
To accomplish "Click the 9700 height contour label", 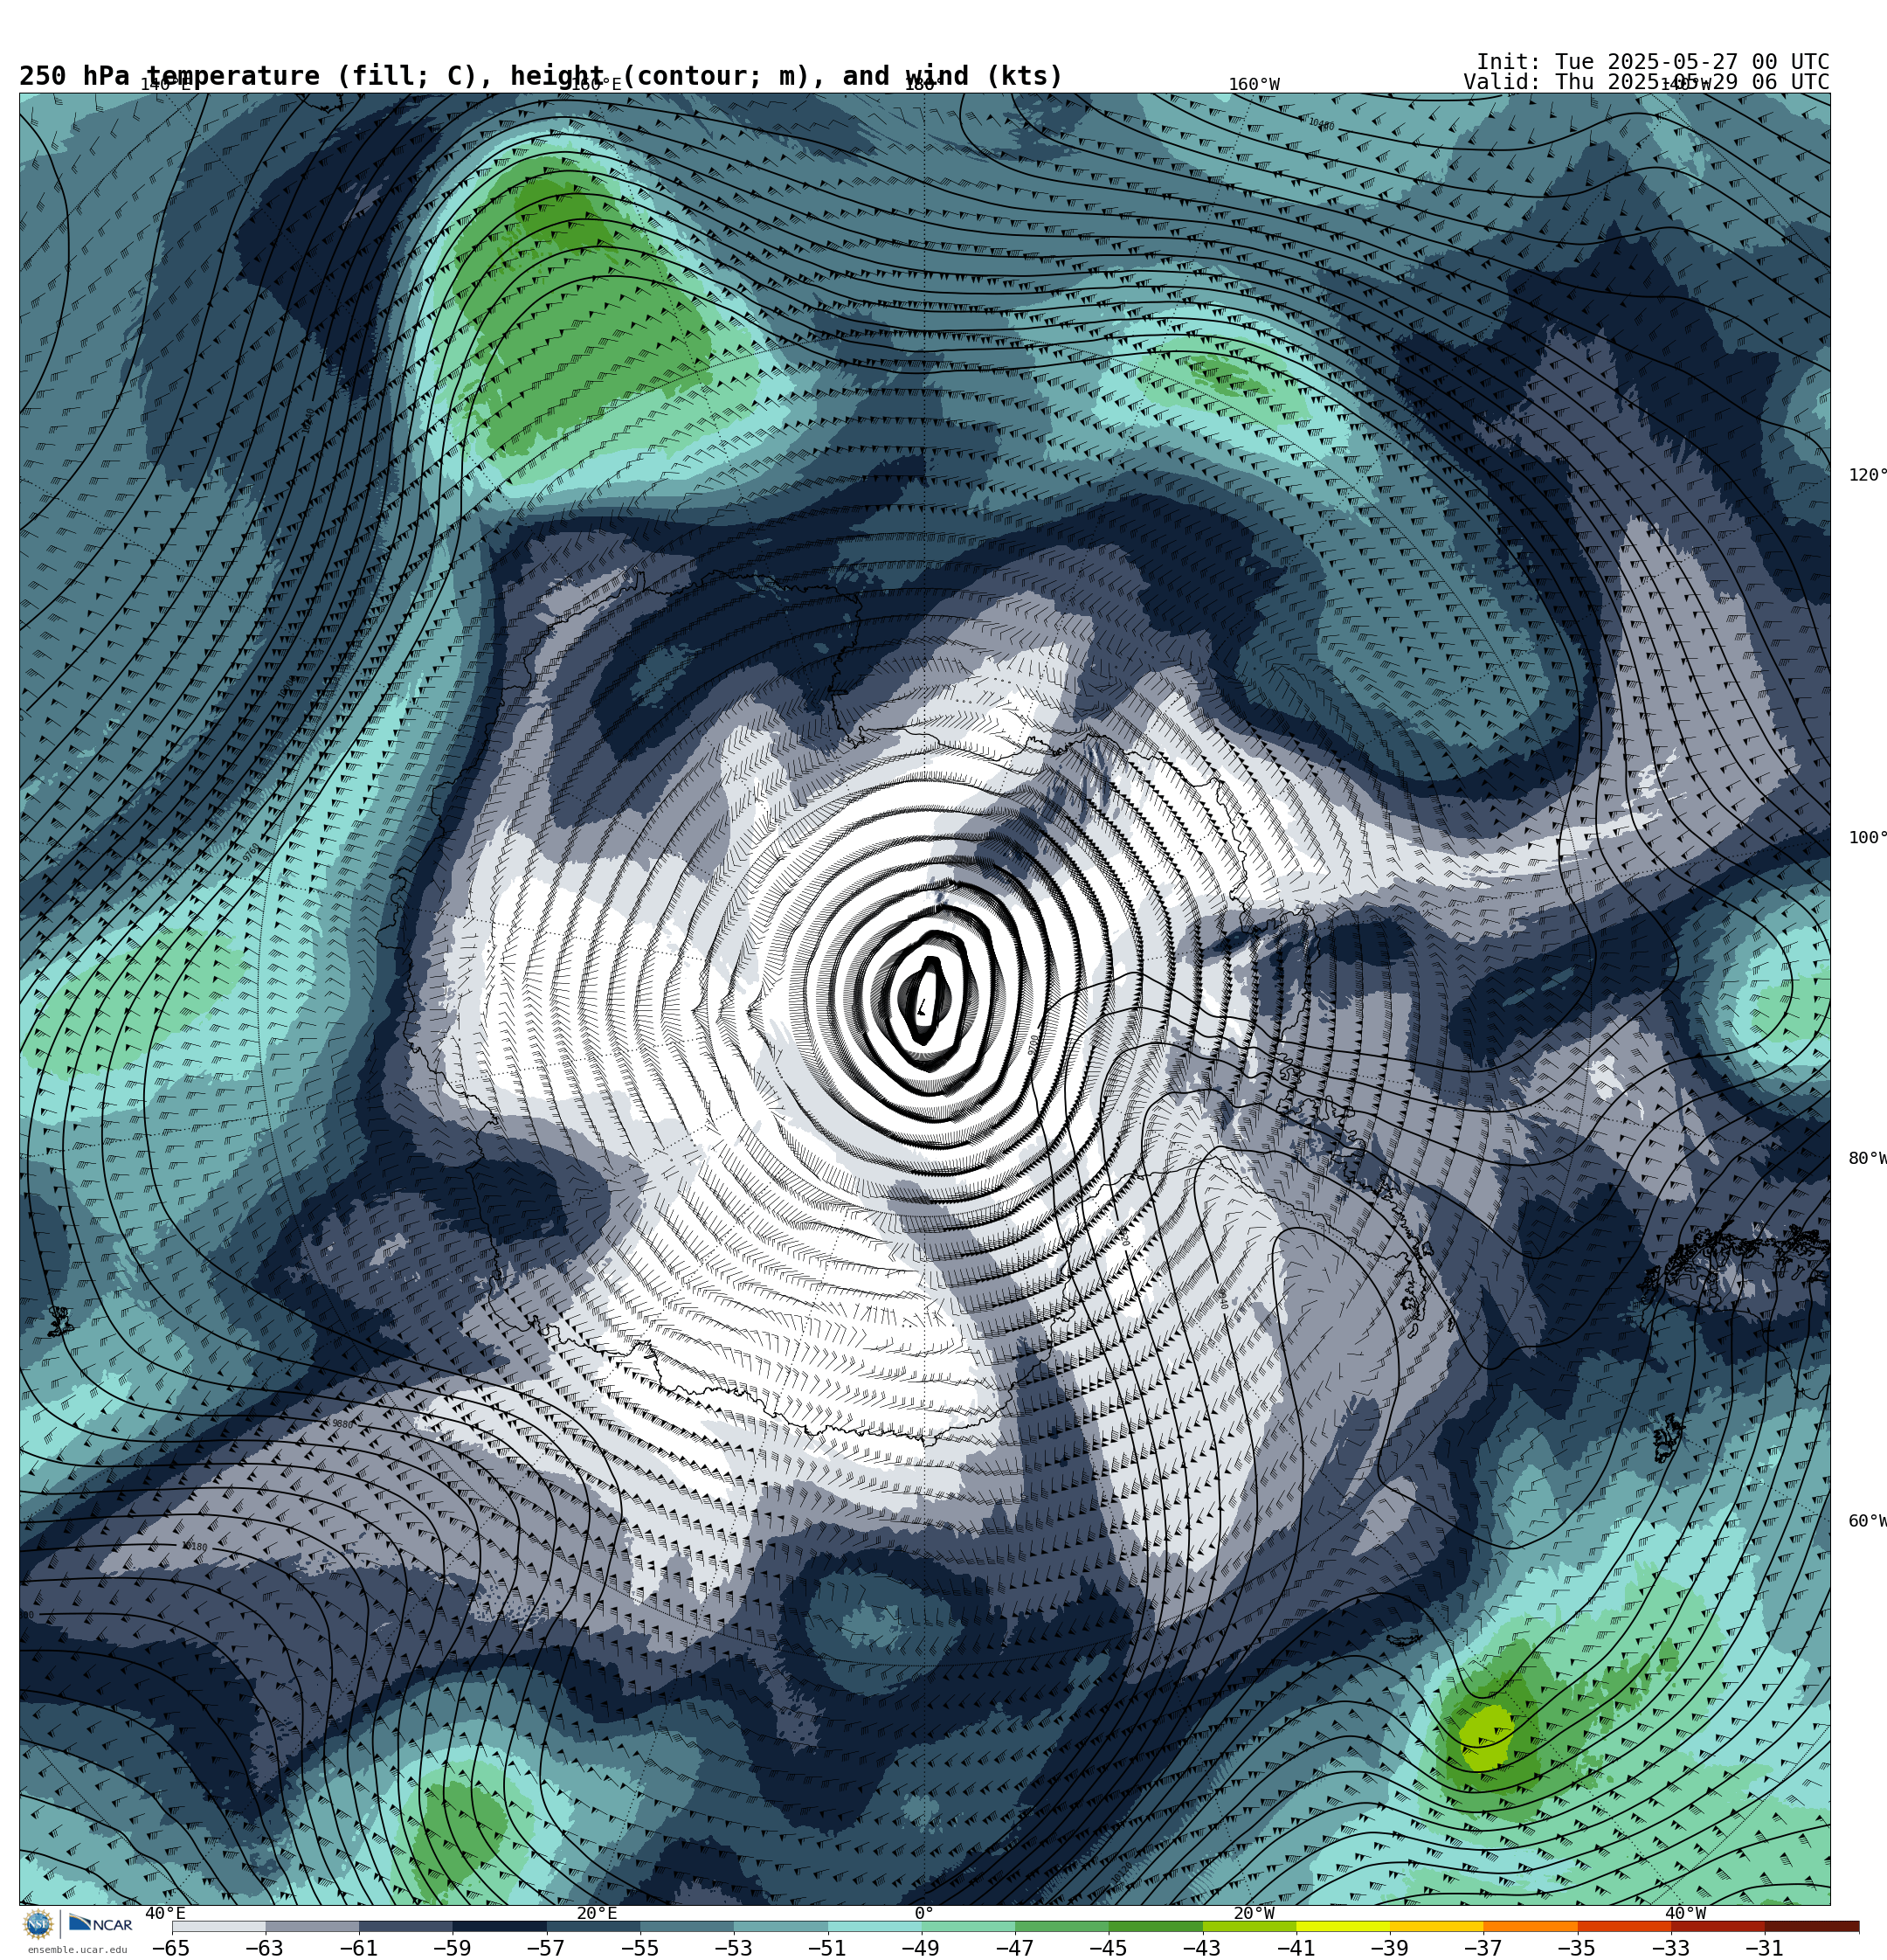I will [x=1033, y=1045].
